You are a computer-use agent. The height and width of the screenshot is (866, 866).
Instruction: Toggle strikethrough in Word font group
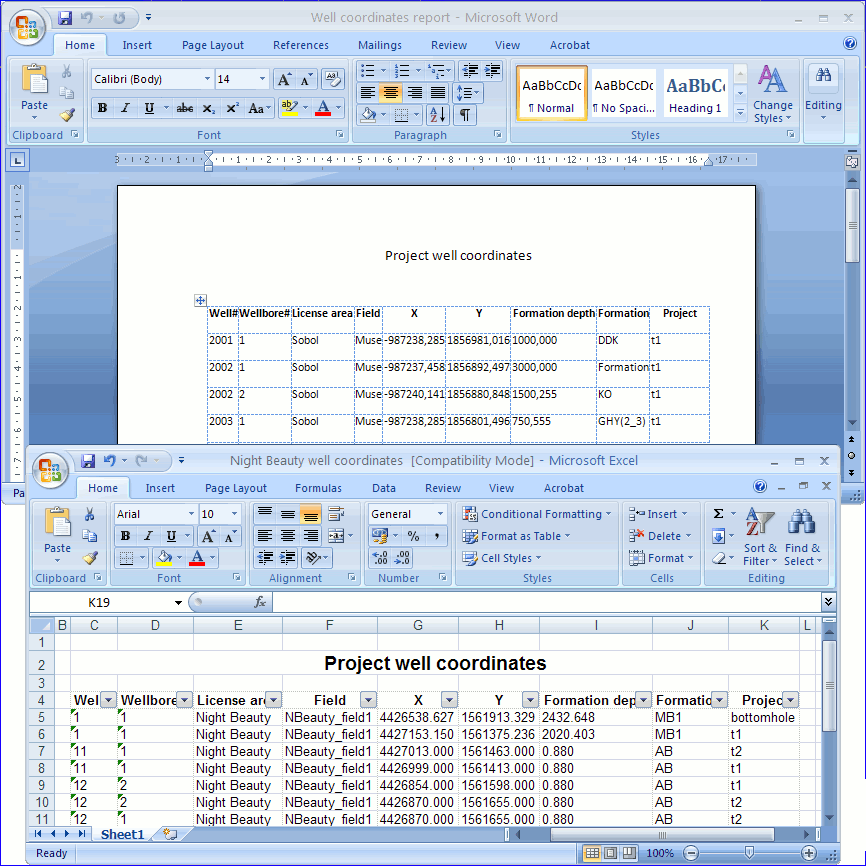point(184,108)
